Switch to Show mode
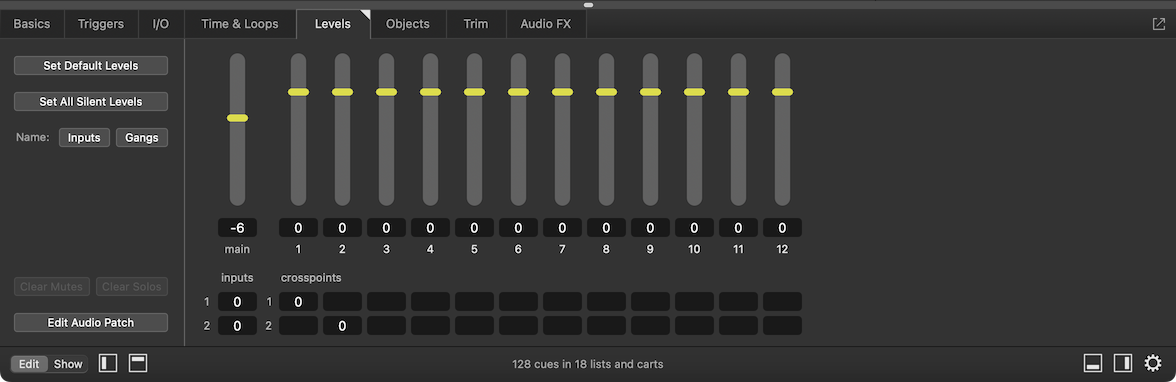This screenshot has height=382, width=1176. (68, 364)
